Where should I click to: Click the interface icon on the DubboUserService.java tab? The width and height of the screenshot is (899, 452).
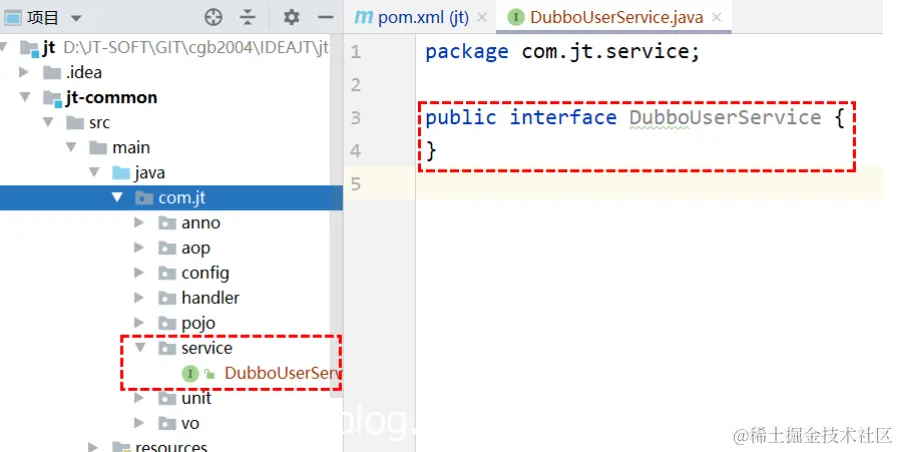pyautogui.click(x=516, y=17)
